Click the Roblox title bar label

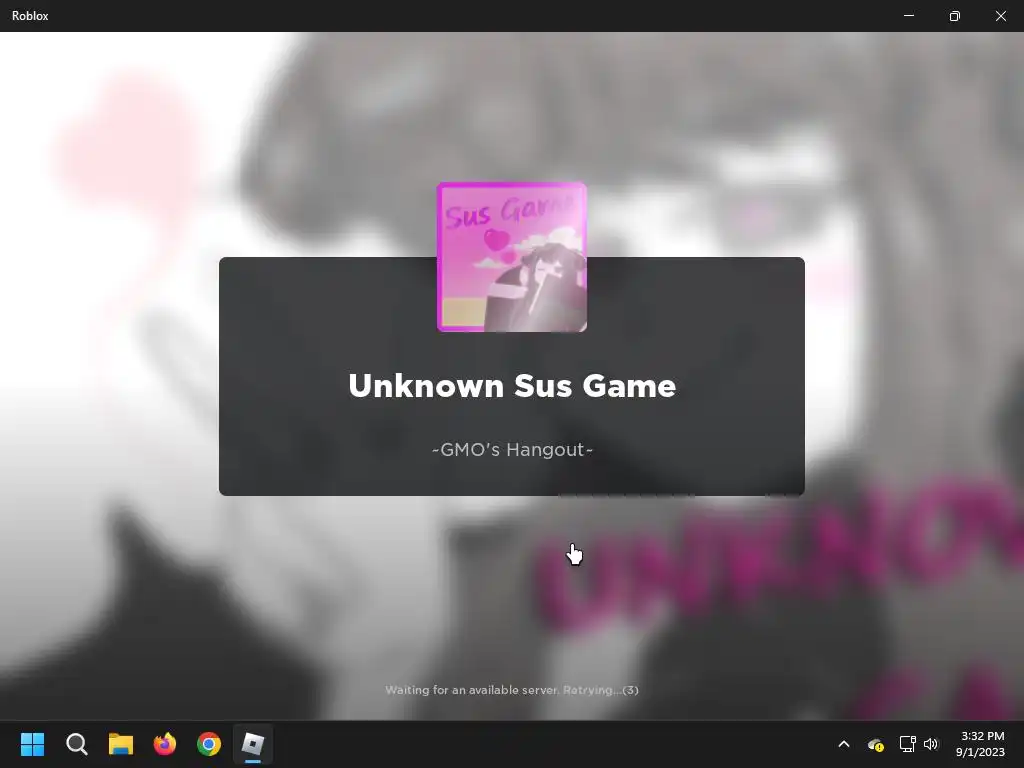[x=30, y=16]
